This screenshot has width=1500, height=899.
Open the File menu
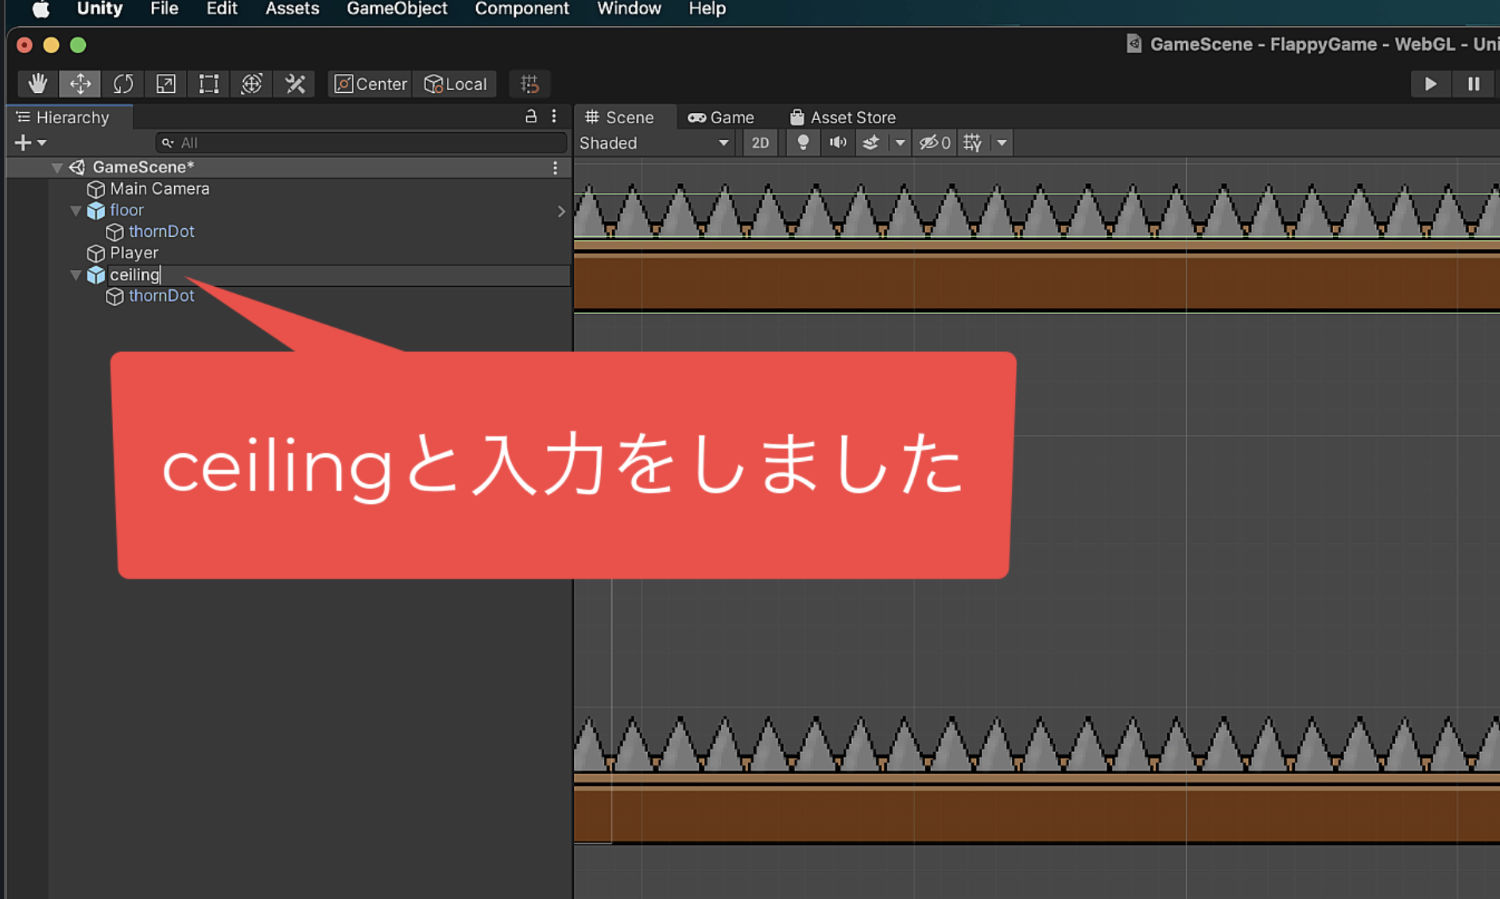(164, 9)
